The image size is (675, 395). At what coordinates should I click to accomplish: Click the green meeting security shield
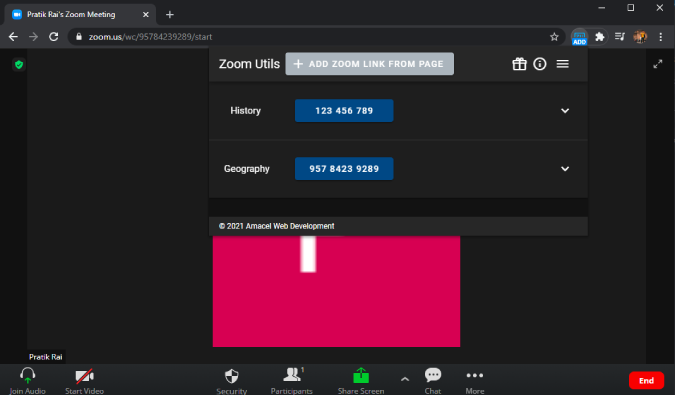click(19, 65)
